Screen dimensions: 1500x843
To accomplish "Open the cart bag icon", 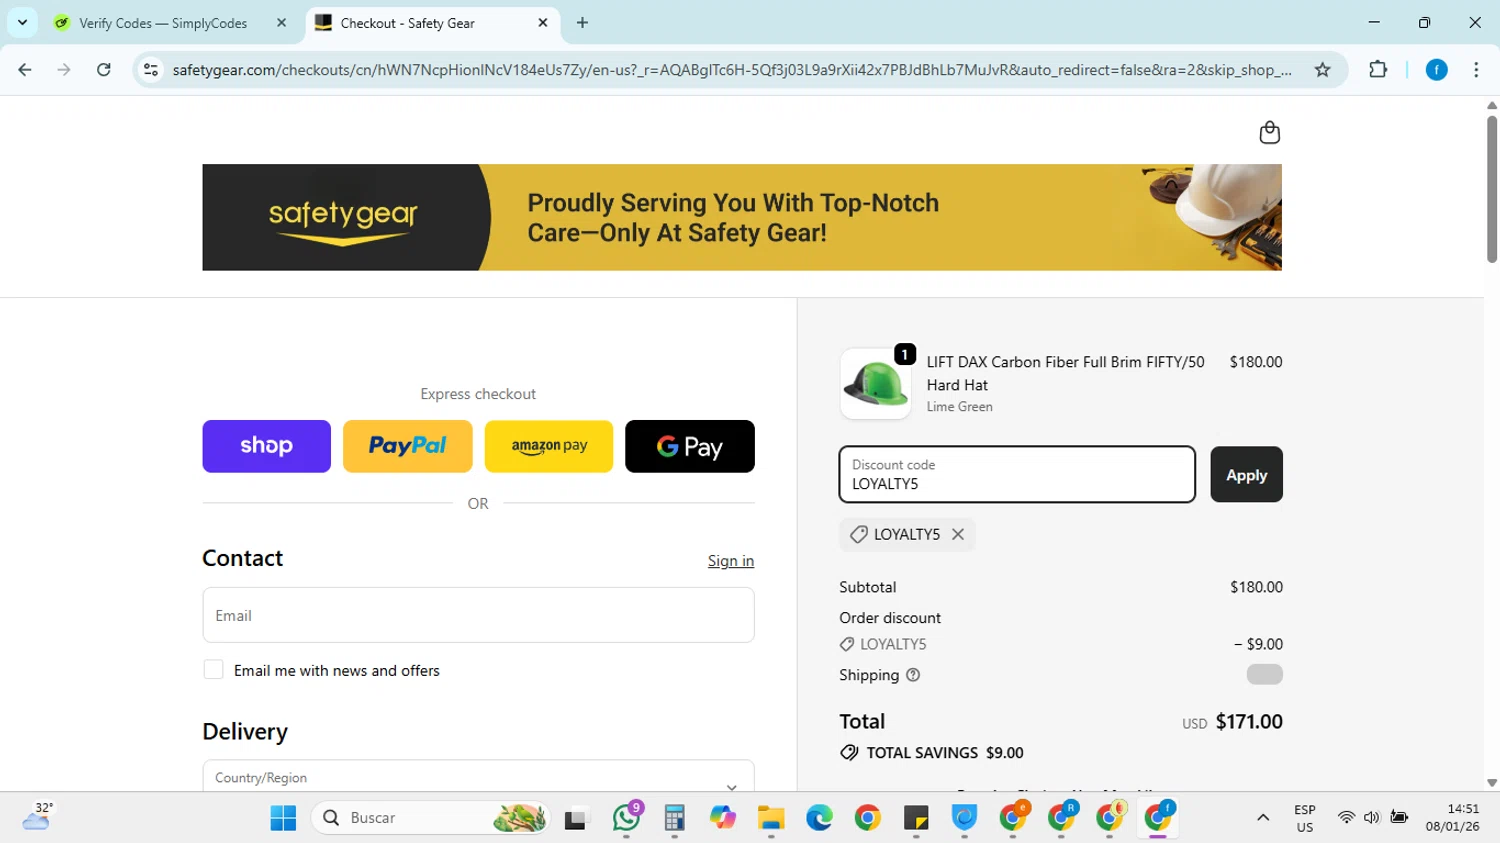I will pos(1269,133).
